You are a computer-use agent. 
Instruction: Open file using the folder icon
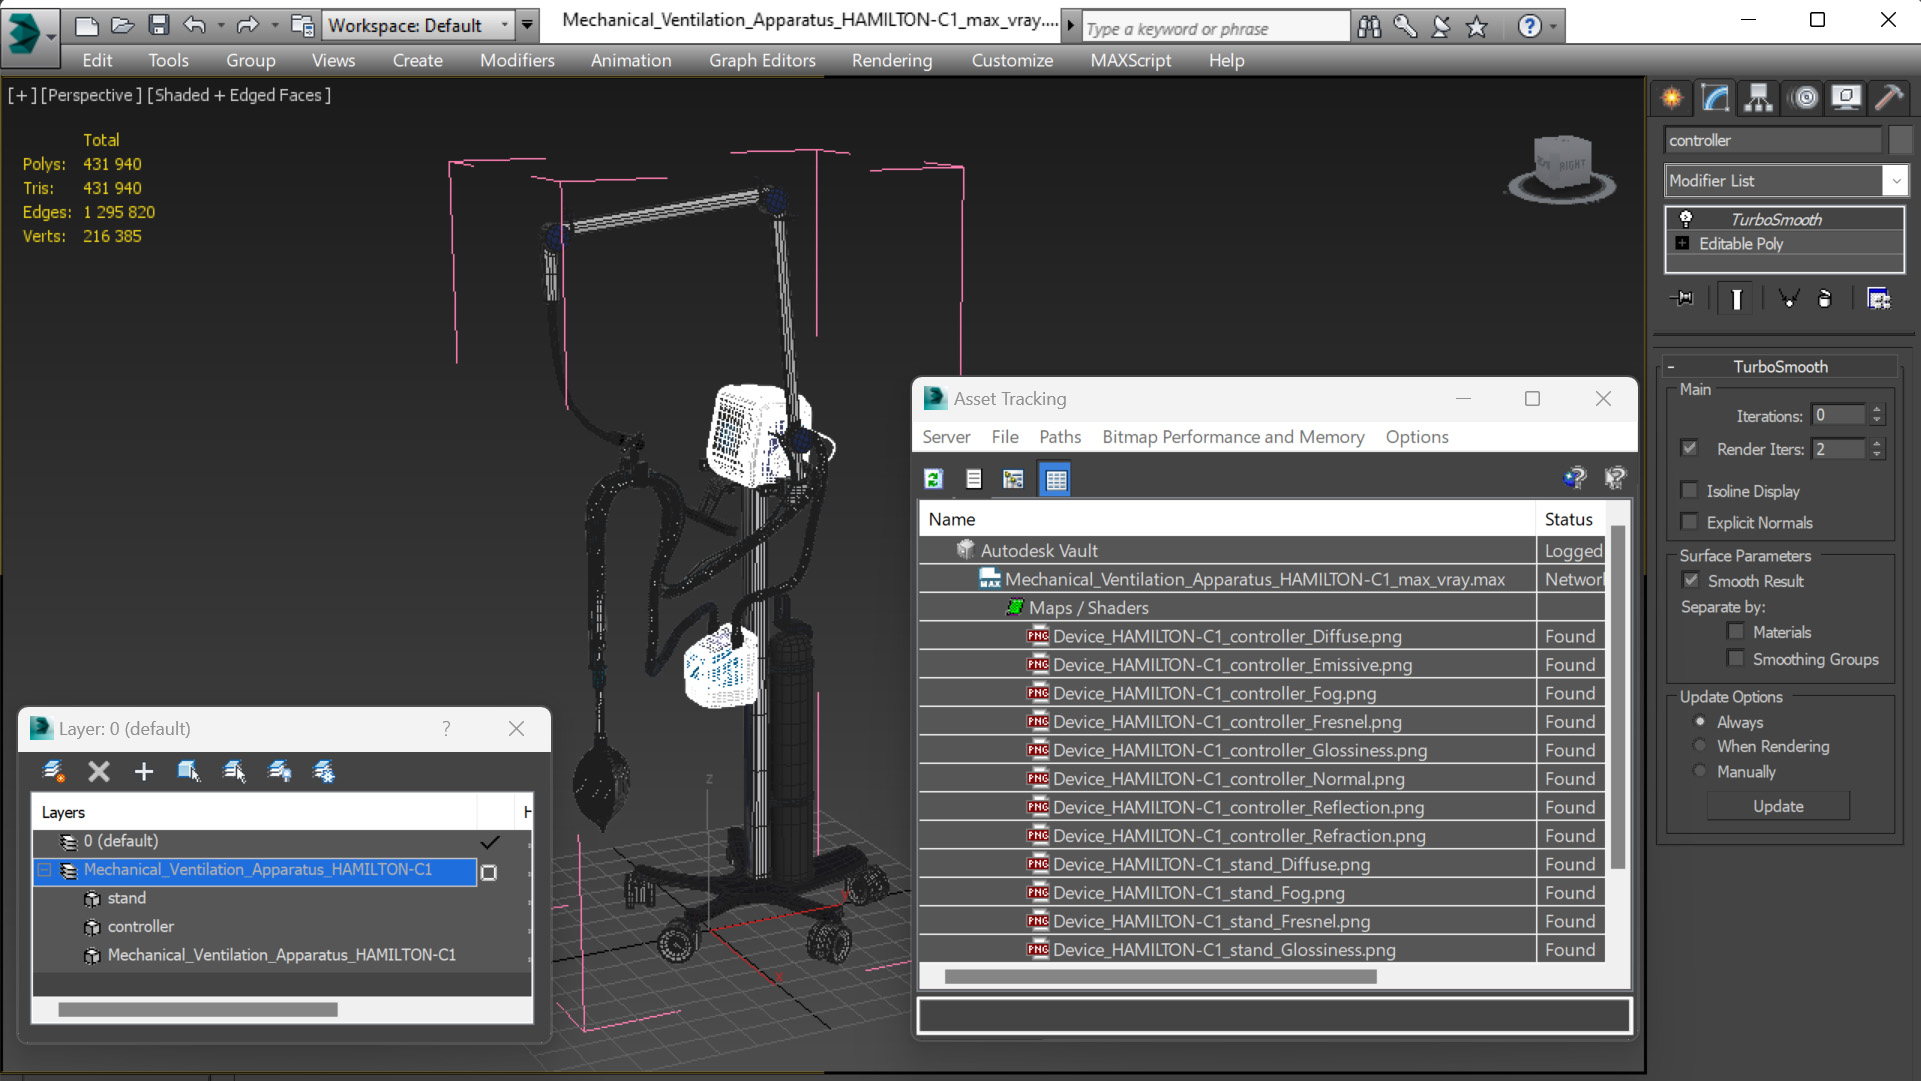(122, 25)
